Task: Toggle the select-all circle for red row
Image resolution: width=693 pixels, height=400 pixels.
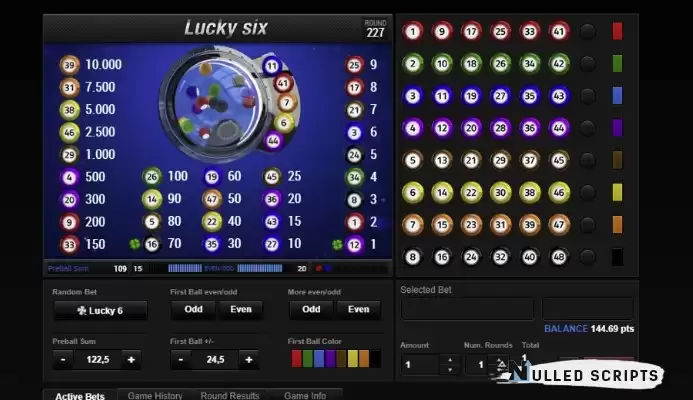Action: pyautogui.click(x=588, y=32)
